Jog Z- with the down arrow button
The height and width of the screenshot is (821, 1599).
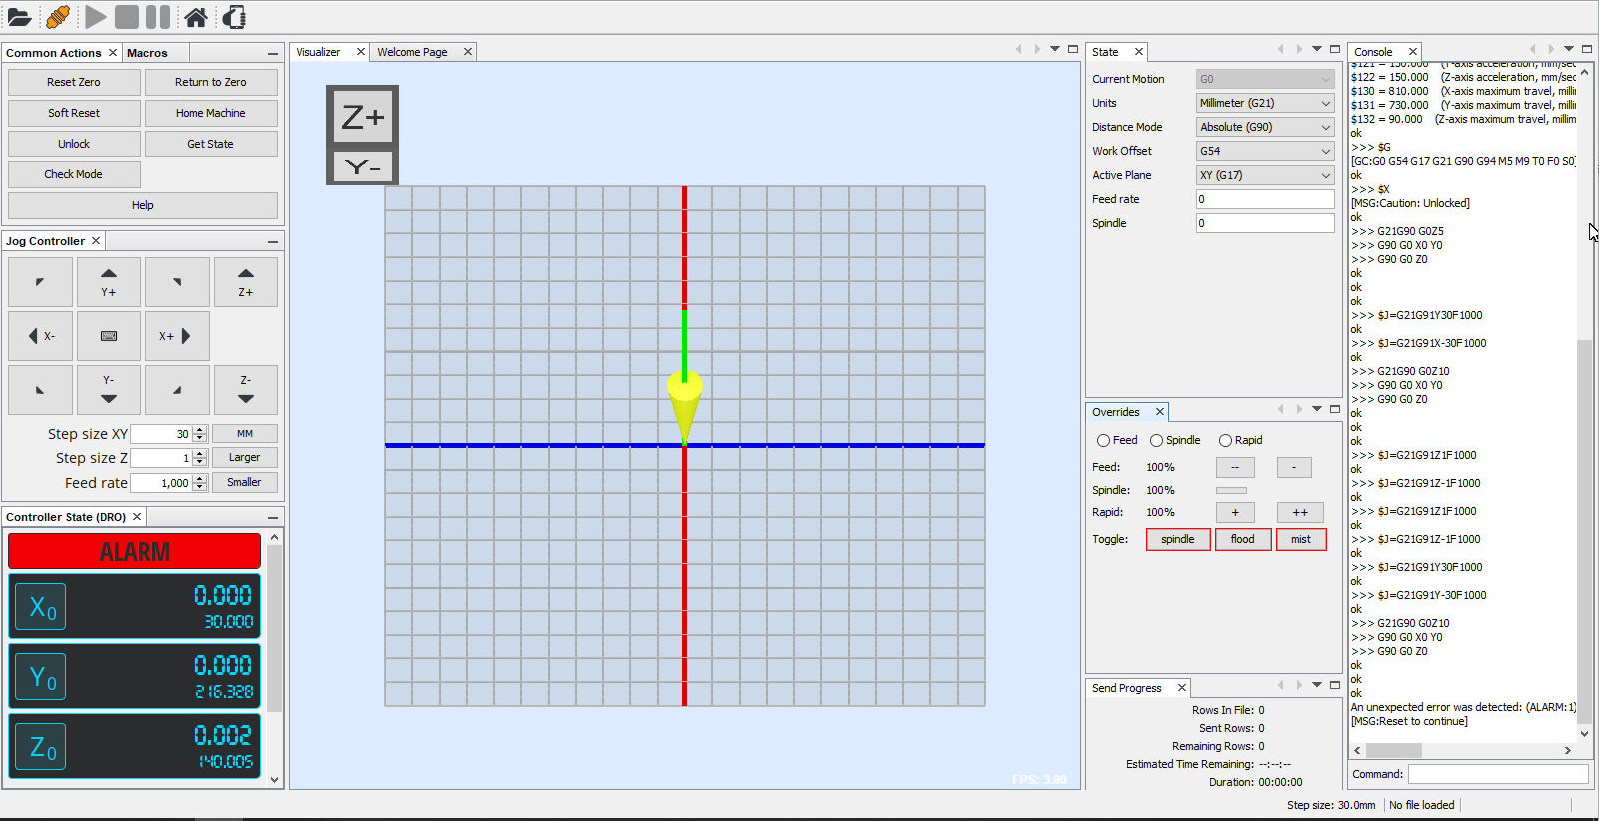246,390
